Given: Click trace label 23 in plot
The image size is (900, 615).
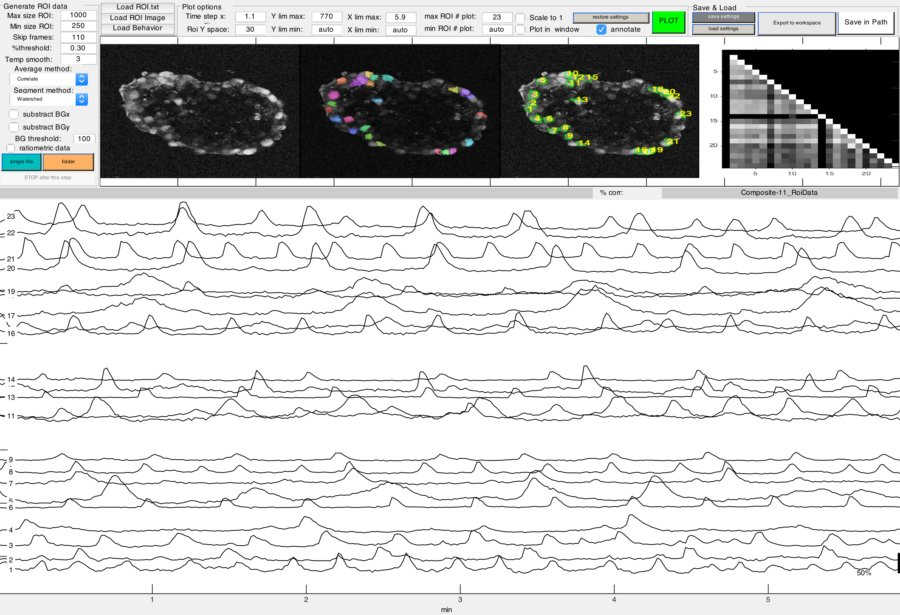Looking at the screenshot, I should pyautogui.click(x=11, y=216).
